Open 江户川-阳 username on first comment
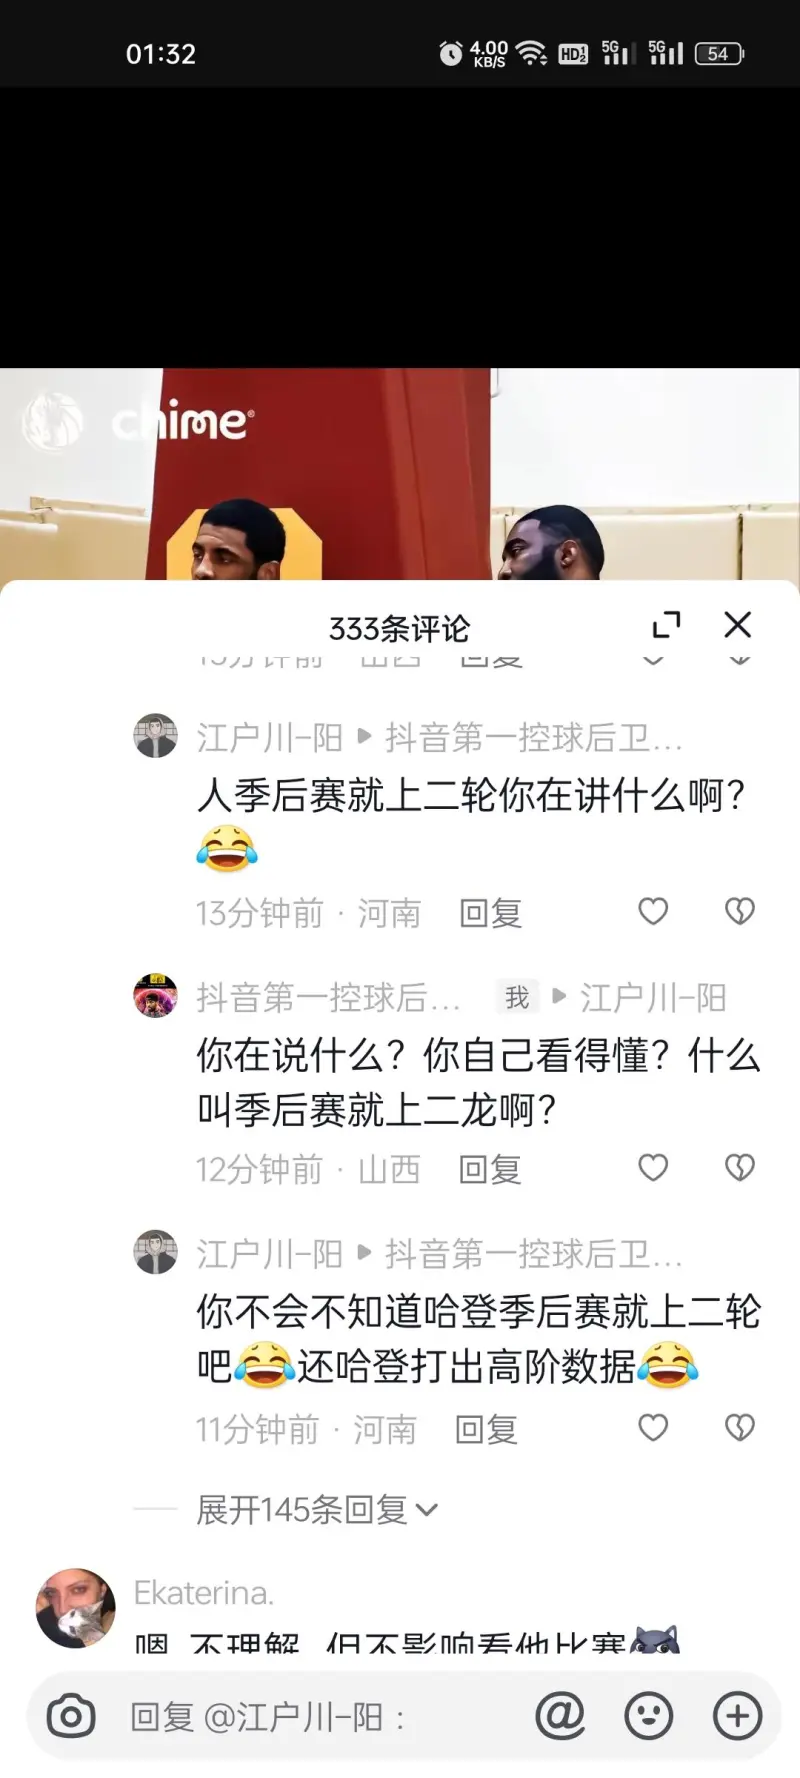The width and height of the screenshot is (800, 1778). tap(270, 738)
